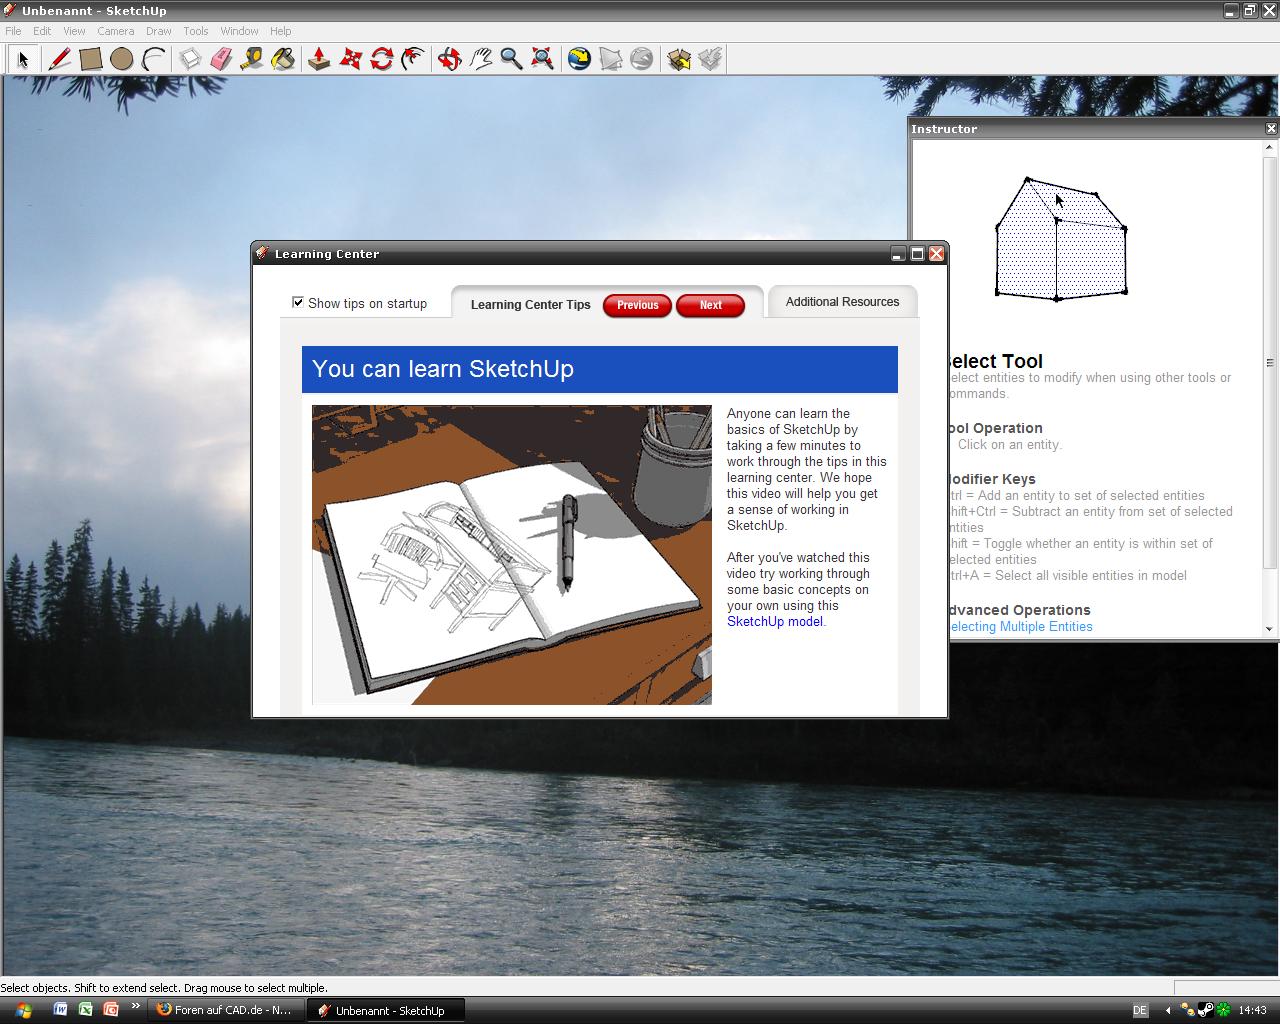The width and height of the screenshot is (1280, 1024).
Task: Click Unbenannt - SketchUp taskbar button
Action: (385, 1010)
